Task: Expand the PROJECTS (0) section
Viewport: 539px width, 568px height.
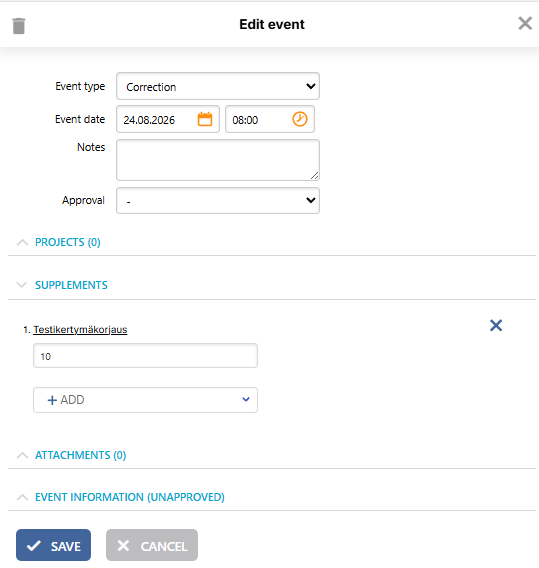Action: [x=67, y=242]
